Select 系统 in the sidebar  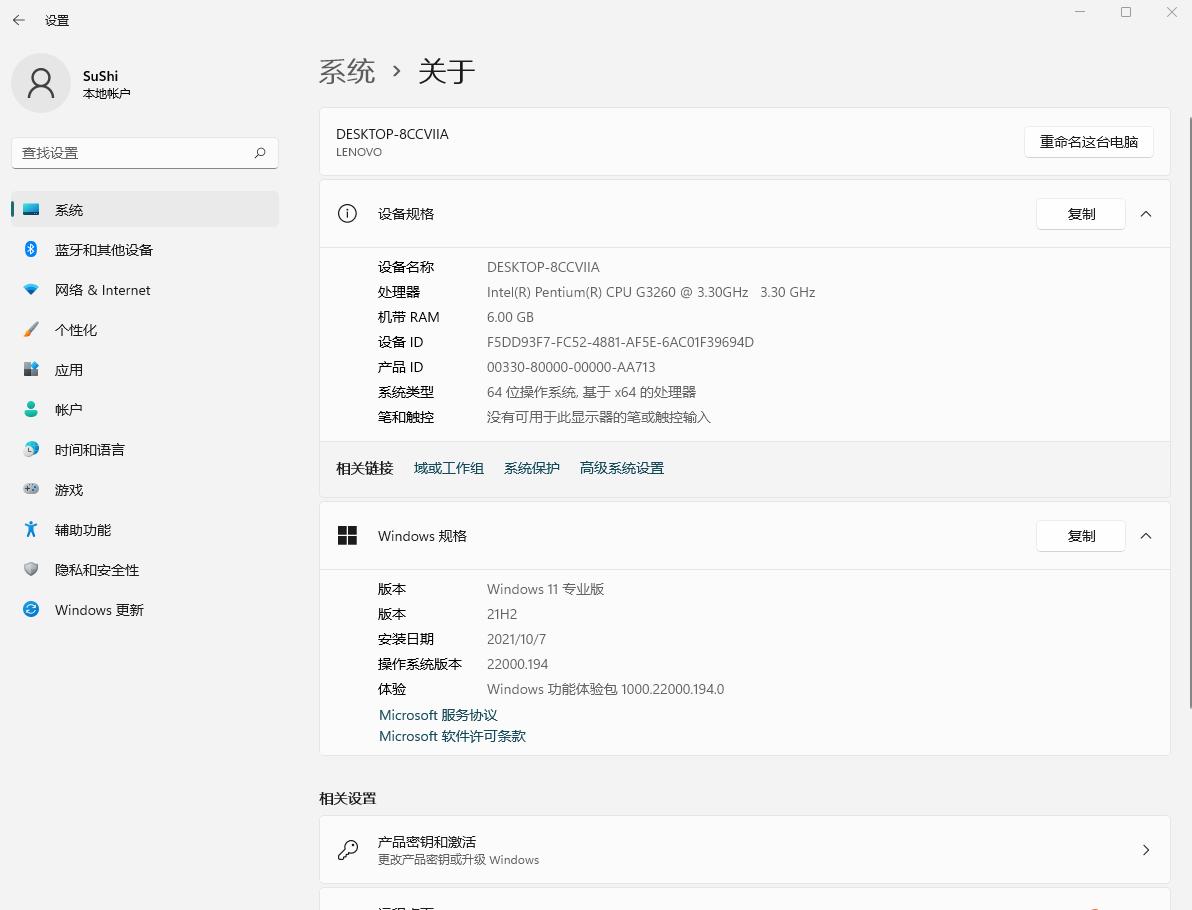(x=69, y=209)
